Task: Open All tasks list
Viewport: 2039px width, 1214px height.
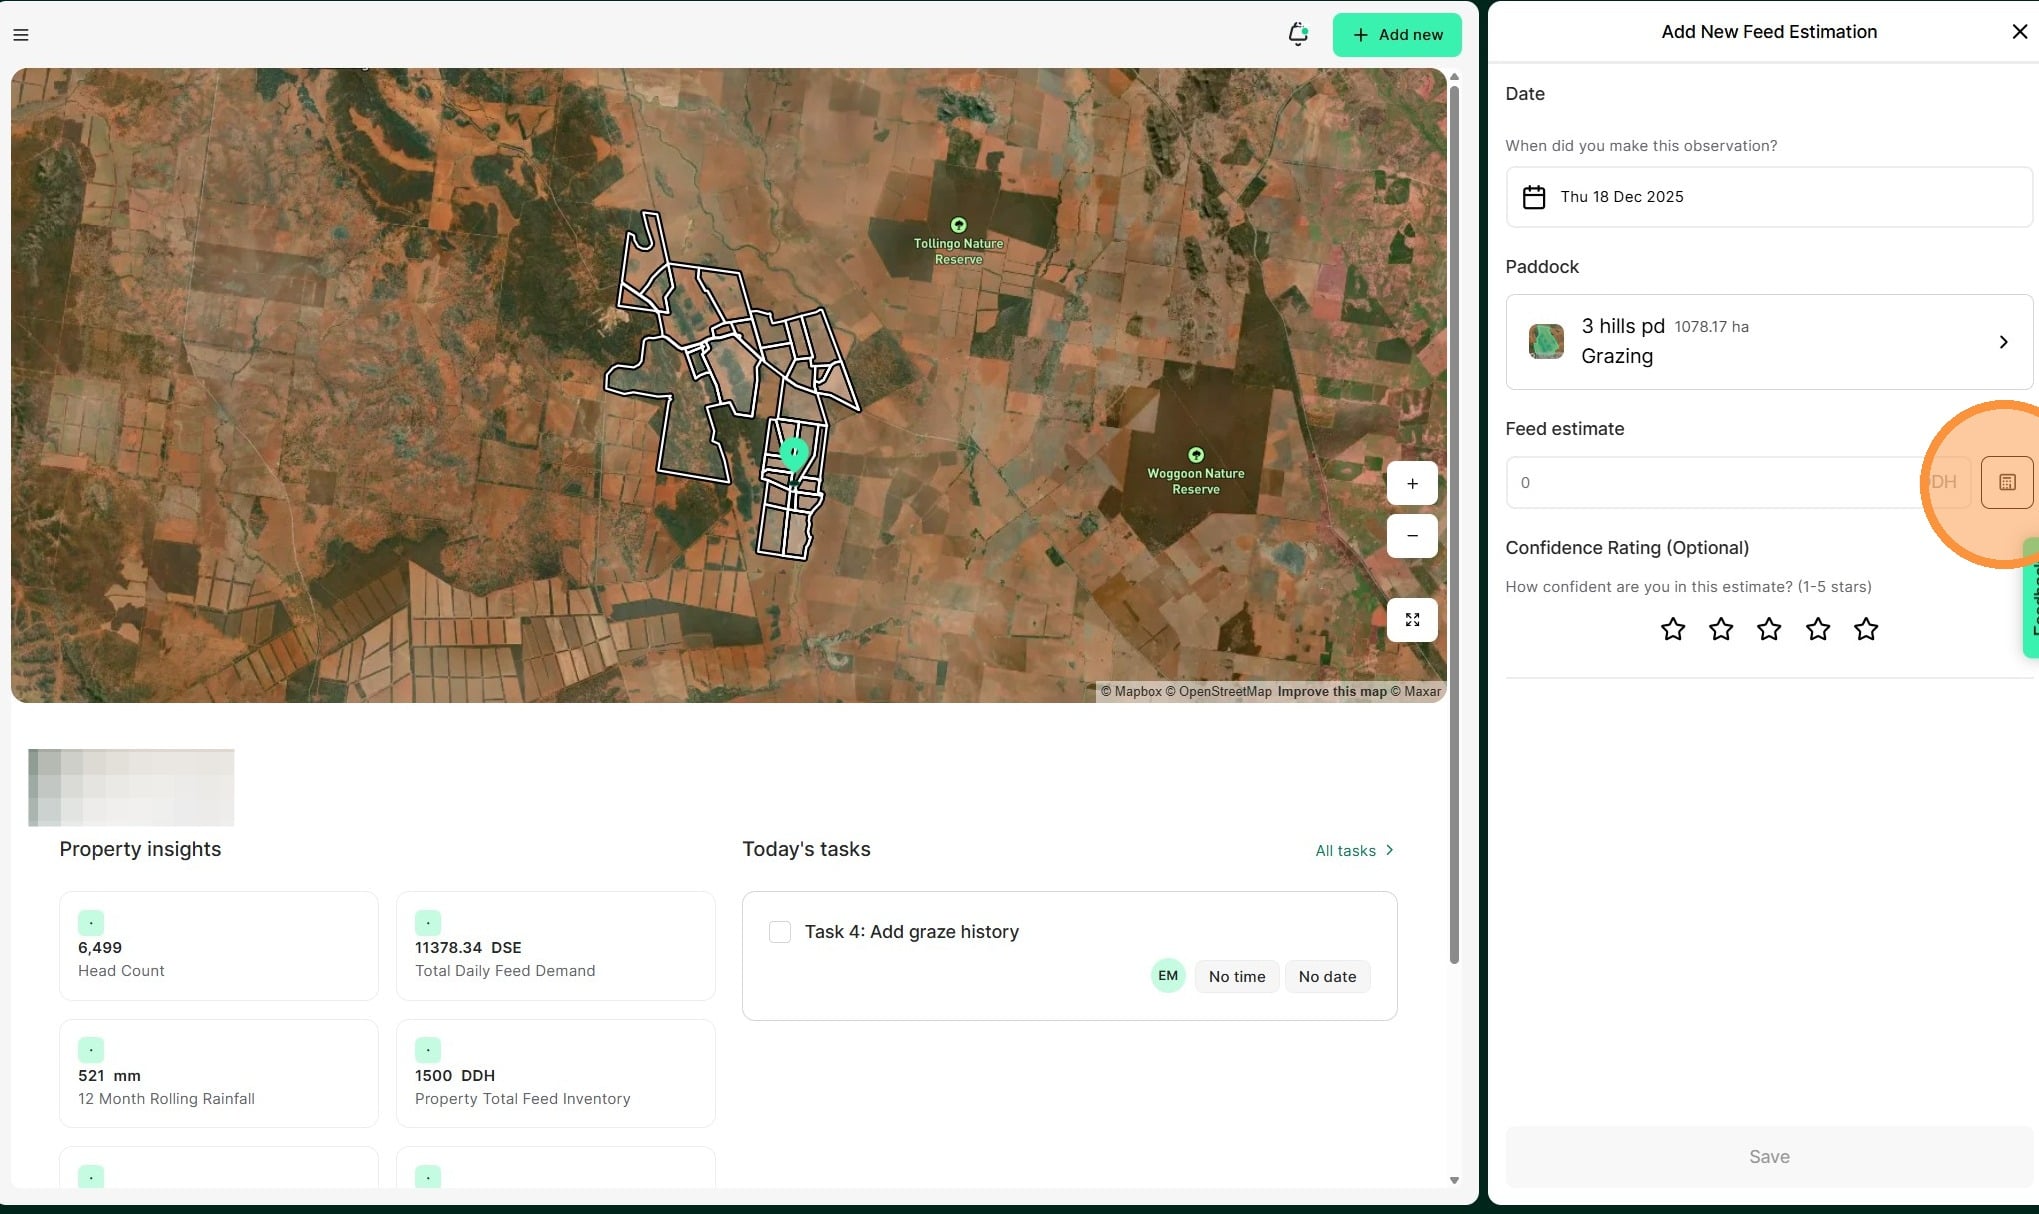Action: coord(1354,850)
